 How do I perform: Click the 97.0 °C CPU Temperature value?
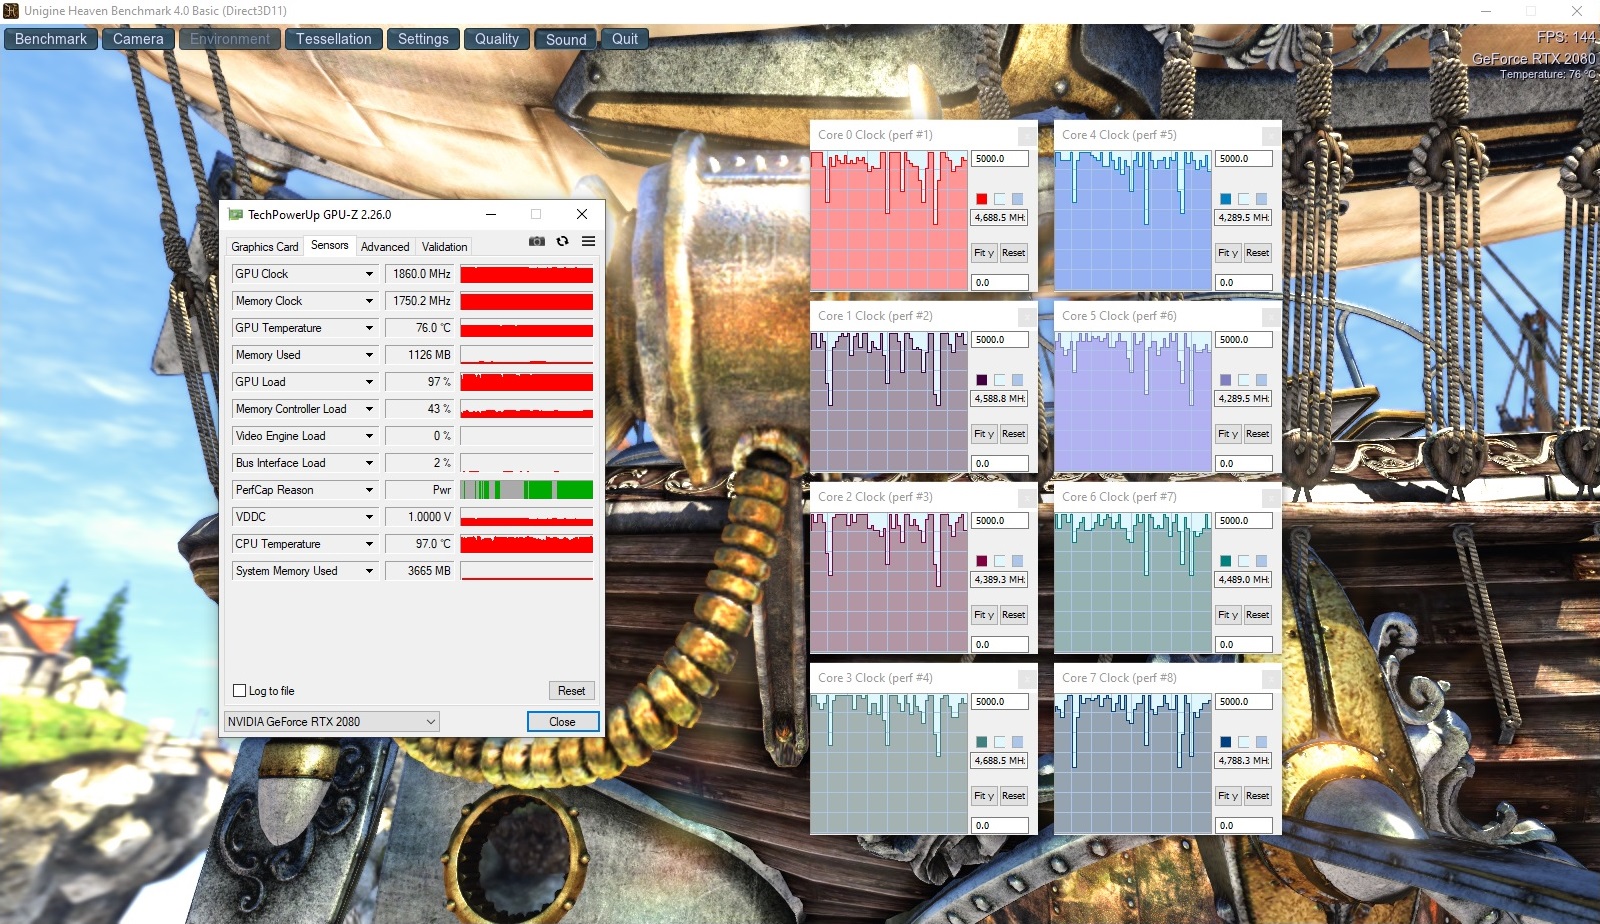(x=420, y=544)
